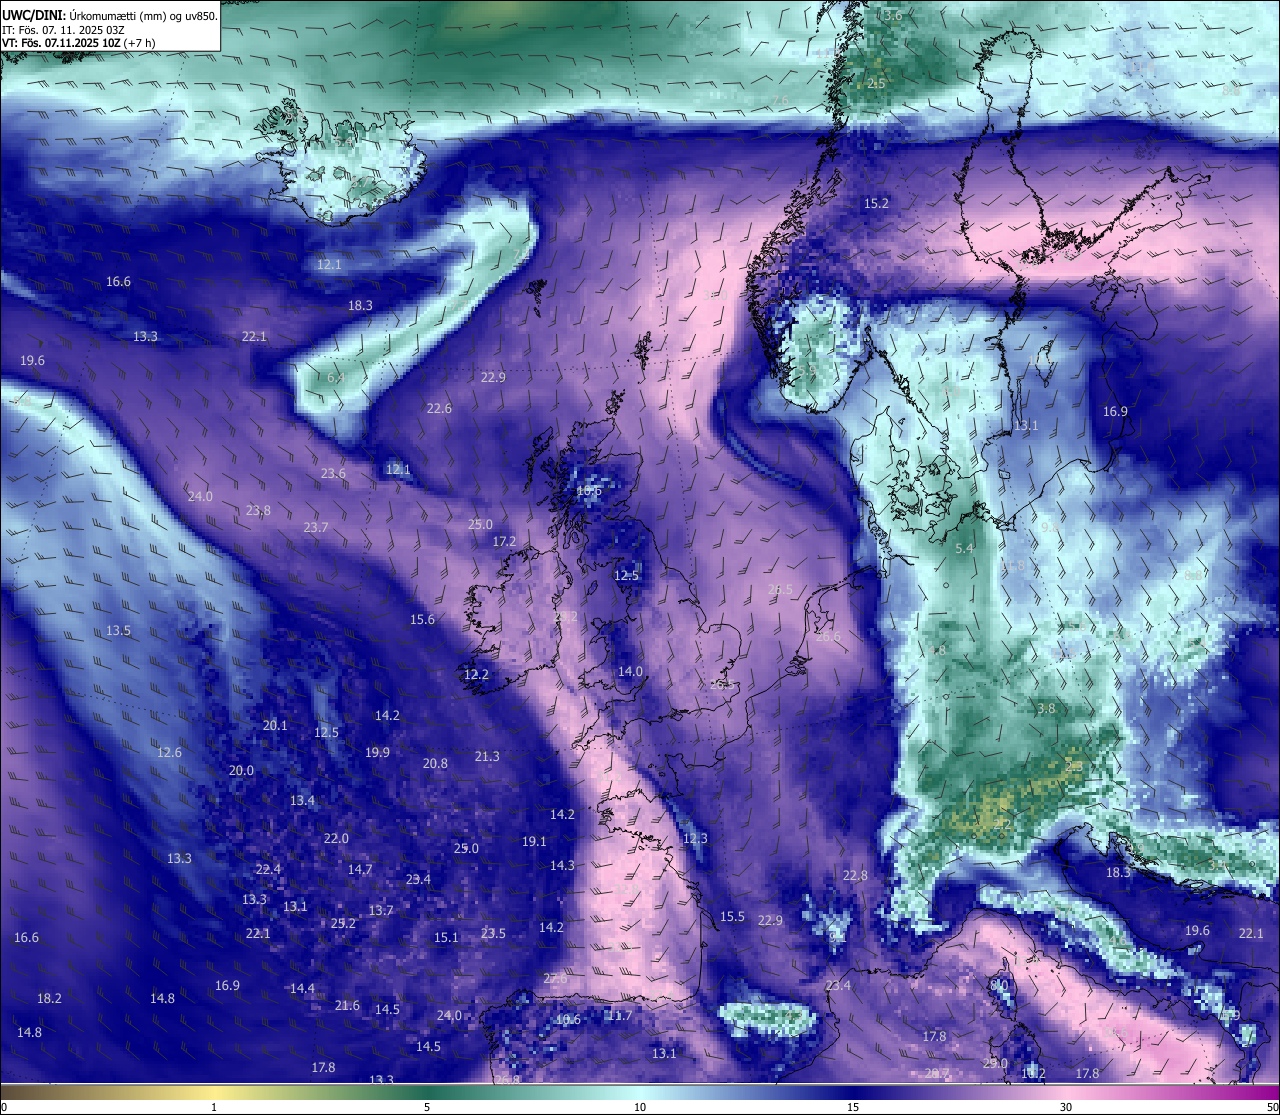Click the 12.6 value in the Atlantic
Viewport: 1280px width, 1115px height.
tap(169, 752)
